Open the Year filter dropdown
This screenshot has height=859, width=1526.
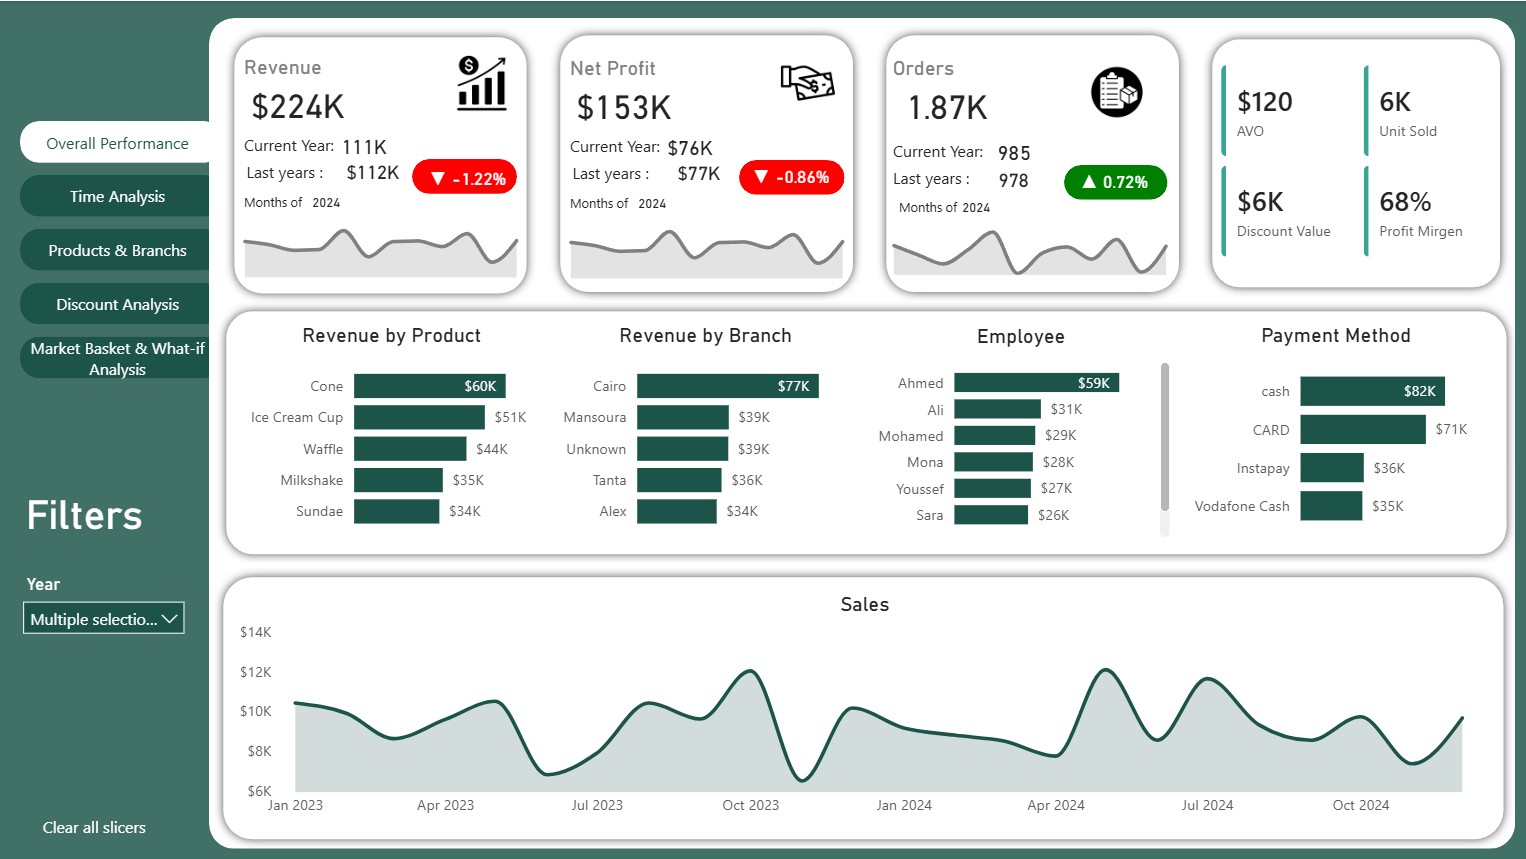(104, 619)
